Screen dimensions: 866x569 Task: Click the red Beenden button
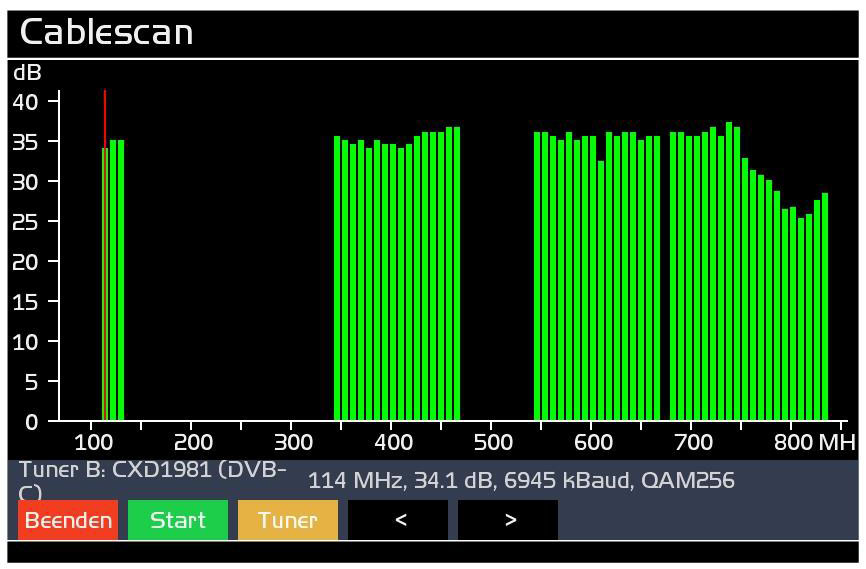click(68, 520)
